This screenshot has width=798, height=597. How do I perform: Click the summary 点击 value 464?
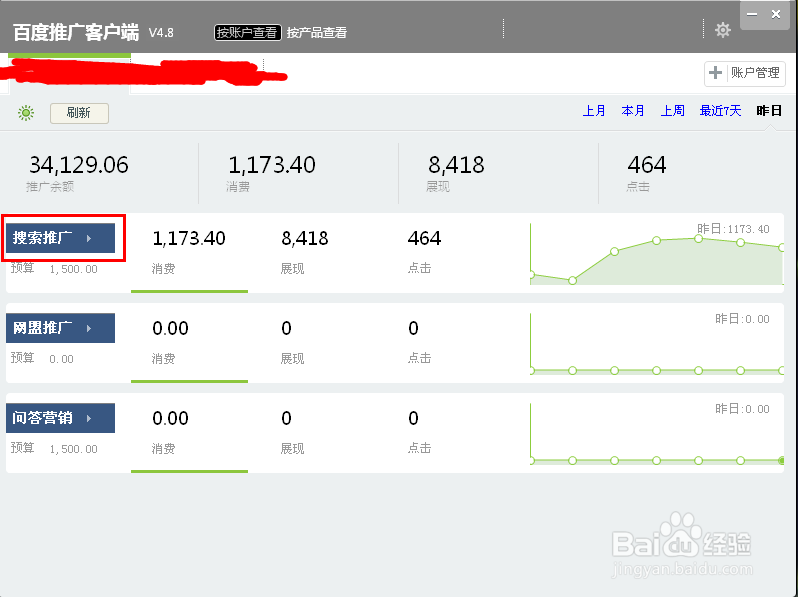(x=646, y=165)
